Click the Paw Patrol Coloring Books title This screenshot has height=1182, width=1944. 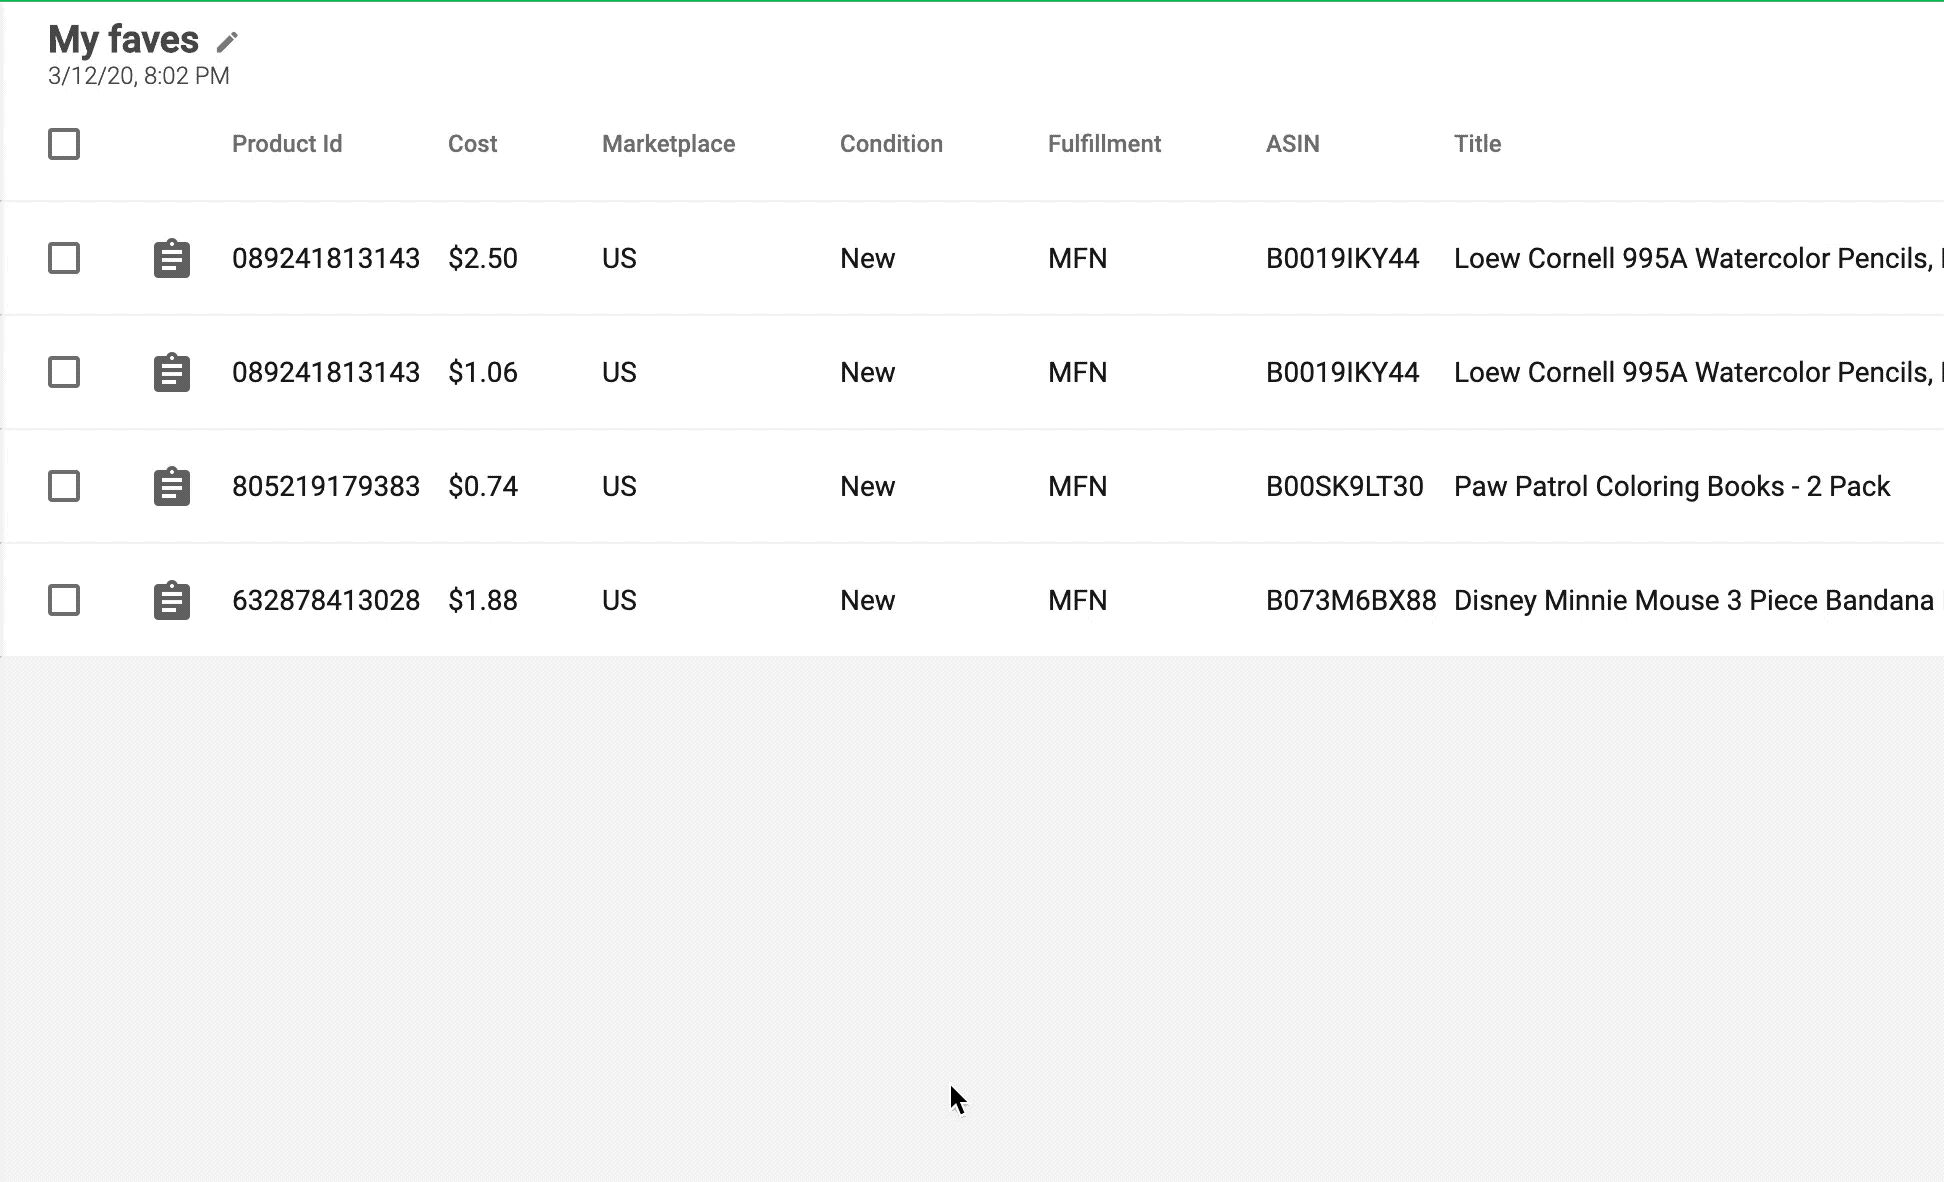pyautogui.click(x=1671, y=487)
